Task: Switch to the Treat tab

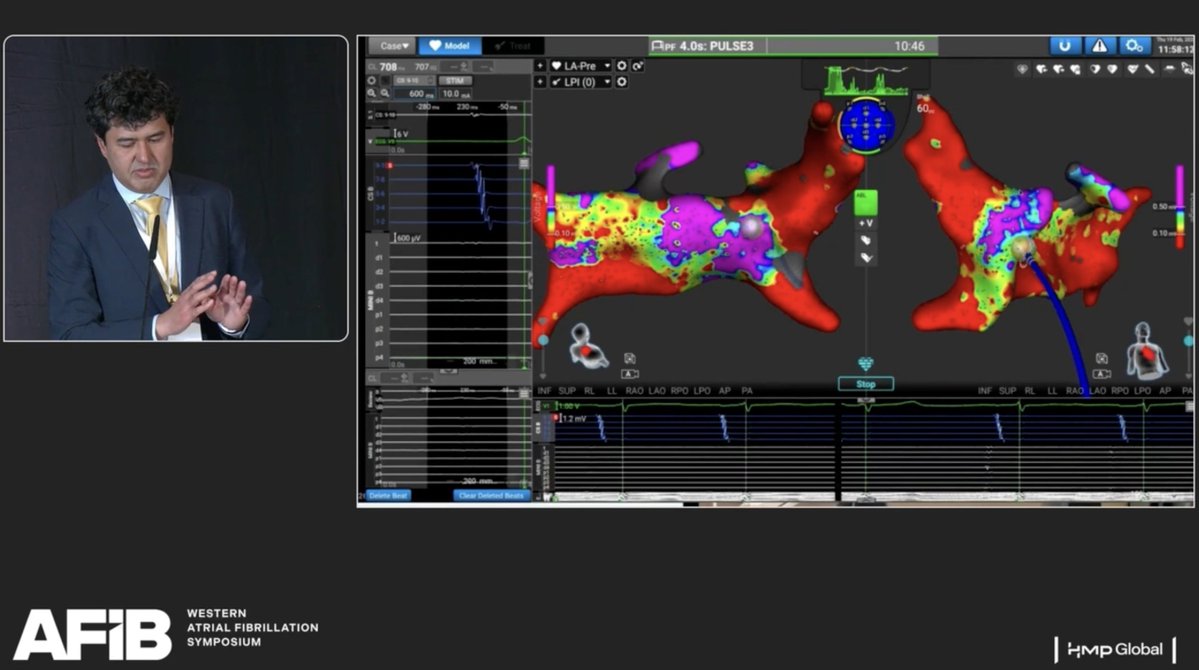Action: pos(513,46)
